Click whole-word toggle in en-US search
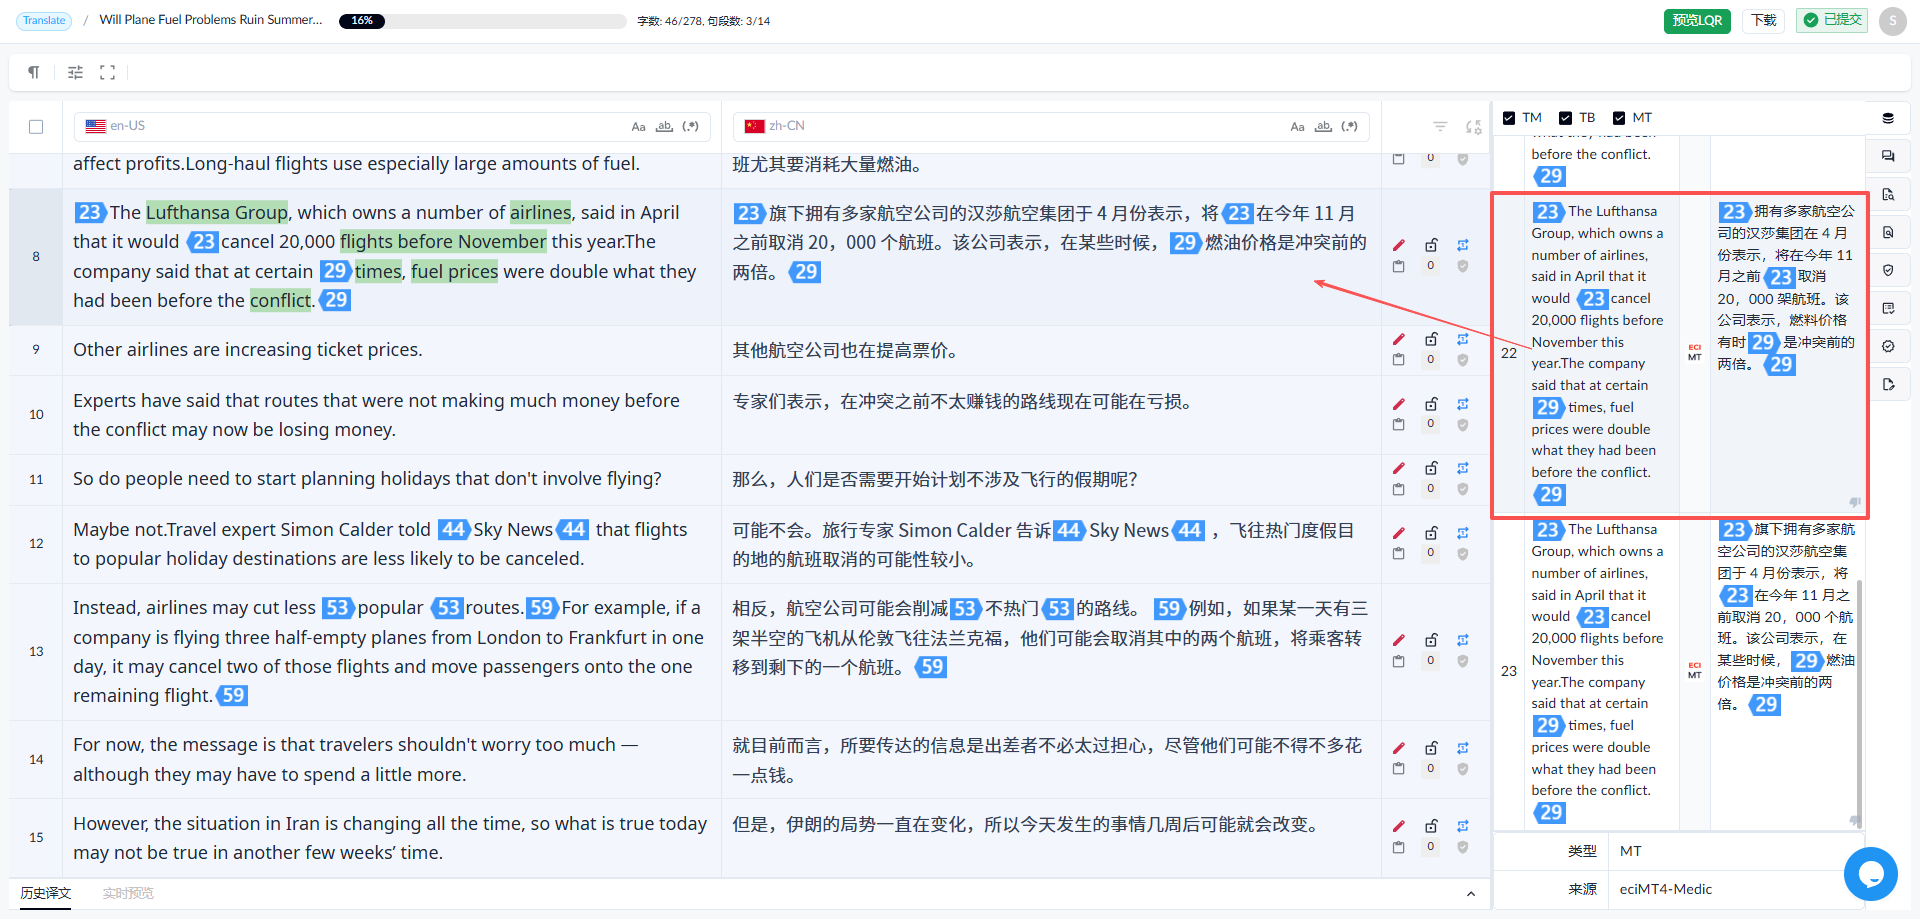 tap(664, 127)
